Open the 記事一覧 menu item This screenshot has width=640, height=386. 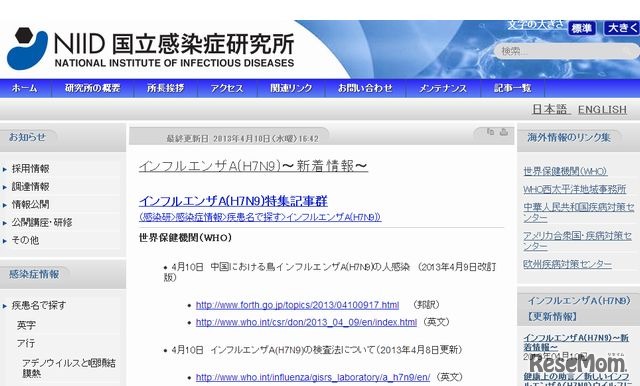click(x=513, y=88)
